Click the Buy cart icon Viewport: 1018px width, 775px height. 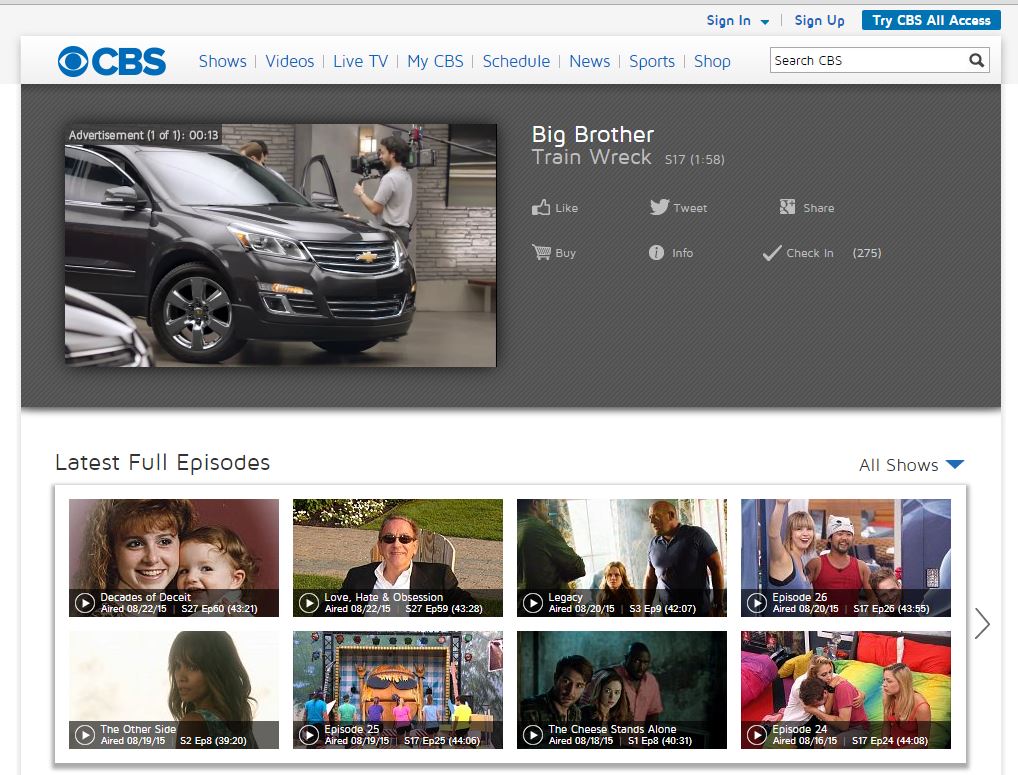(541, 252)
